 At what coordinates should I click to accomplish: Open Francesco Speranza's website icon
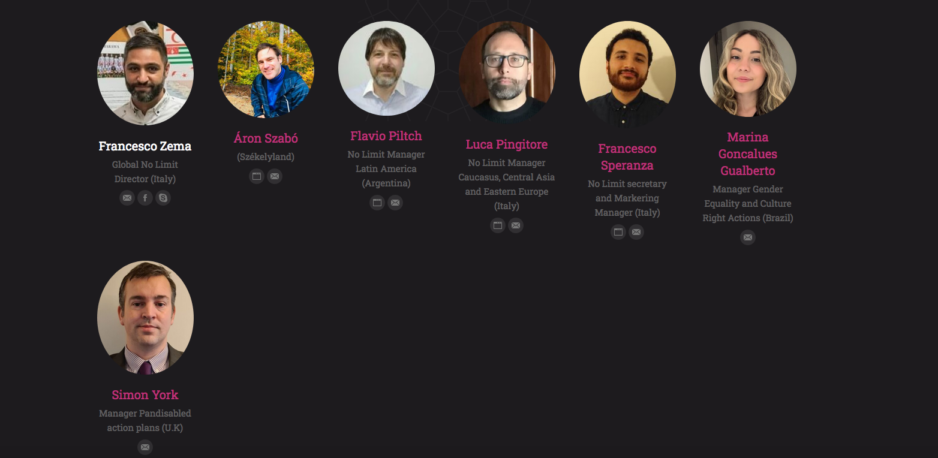618,232
